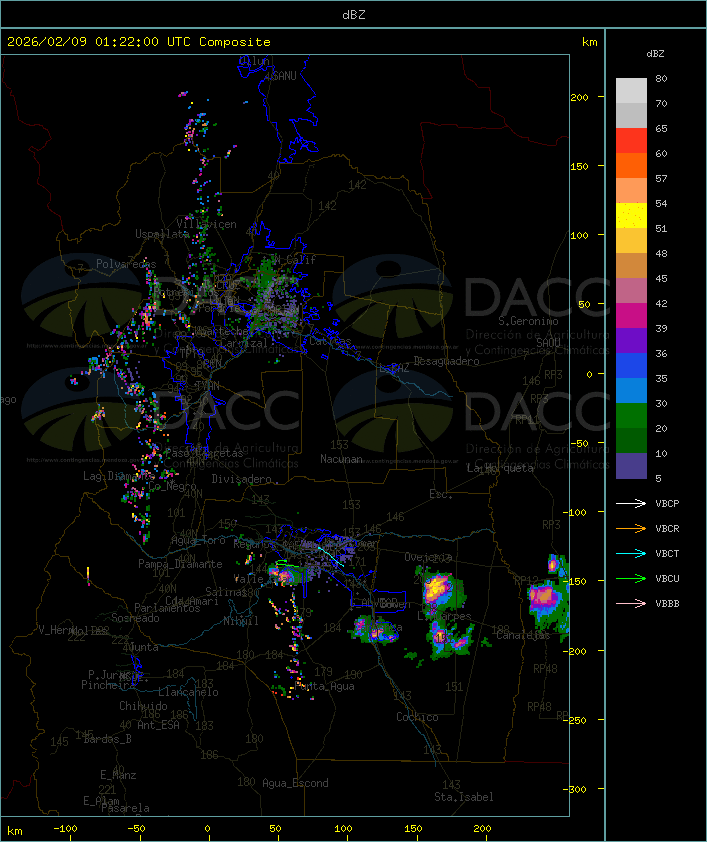Pick the purple 36–39 dBZ swatch
Screen dimensions: 707x842
point(631,341)
